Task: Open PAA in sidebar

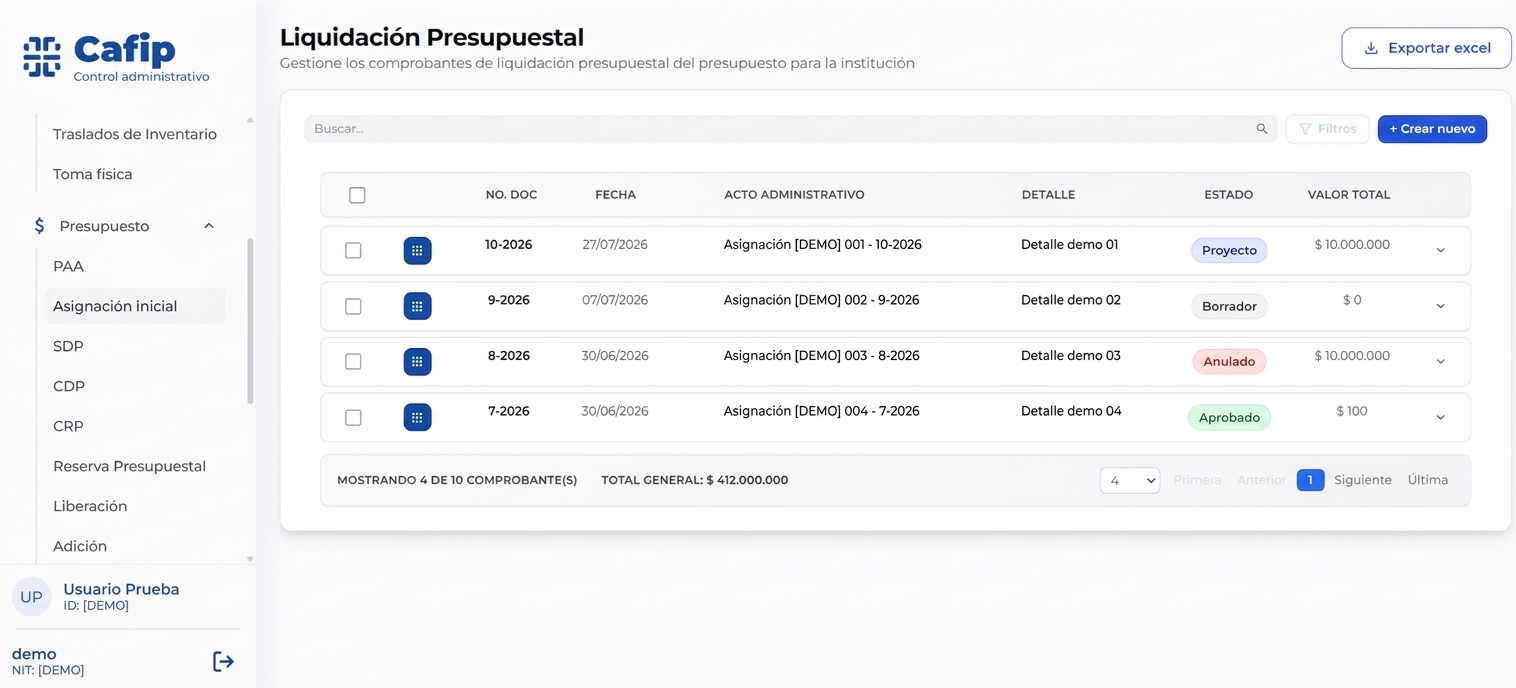Action: point(68,266)
